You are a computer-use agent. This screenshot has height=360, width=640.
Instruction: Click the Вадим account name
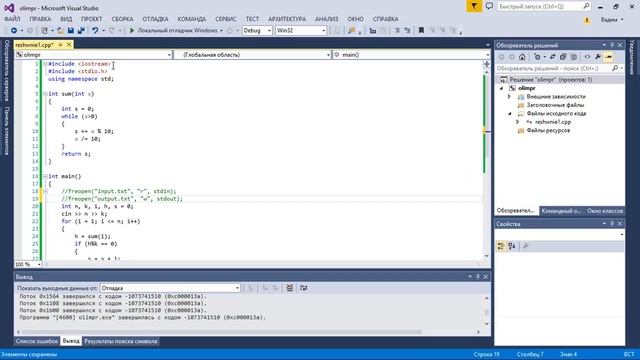tap(609, 20)
